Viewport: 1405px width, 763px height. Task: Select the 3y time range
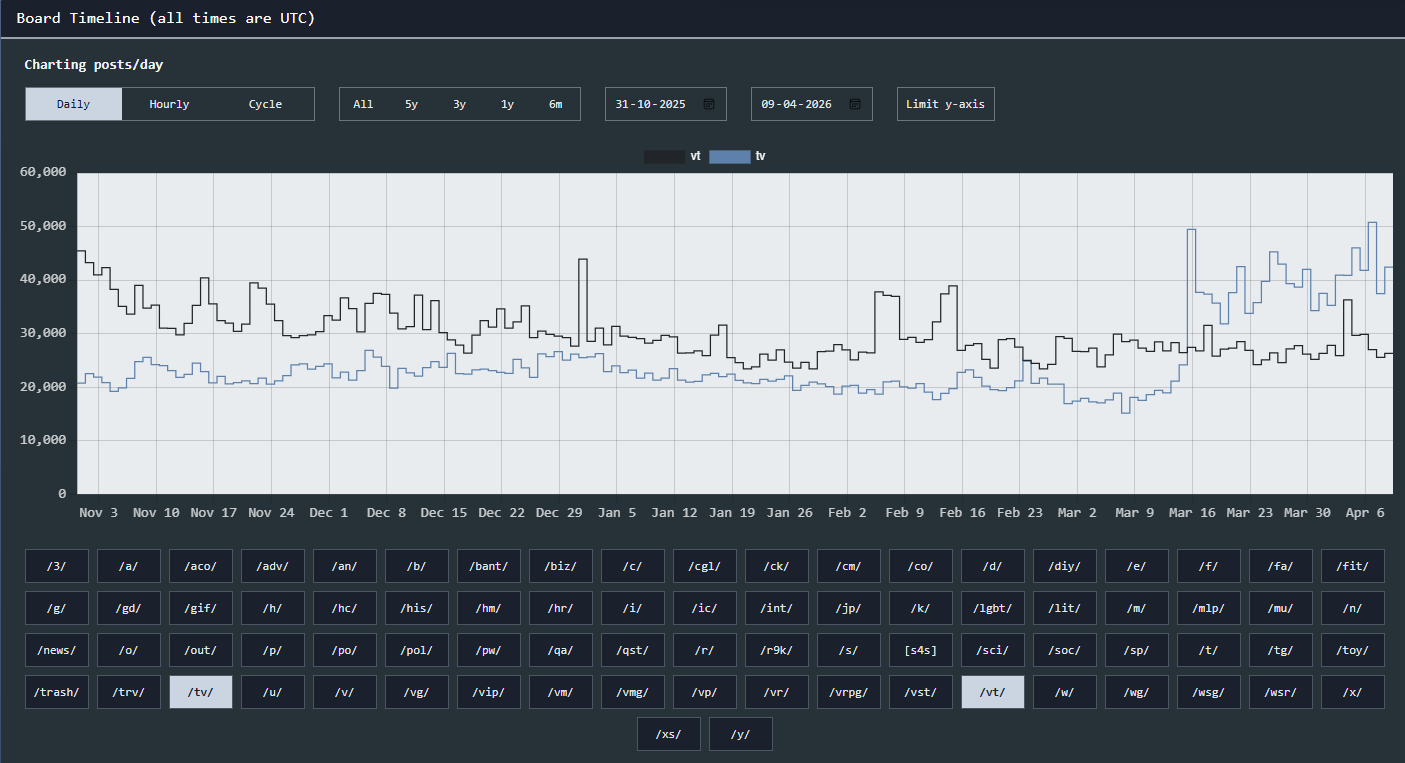[459, 104]
